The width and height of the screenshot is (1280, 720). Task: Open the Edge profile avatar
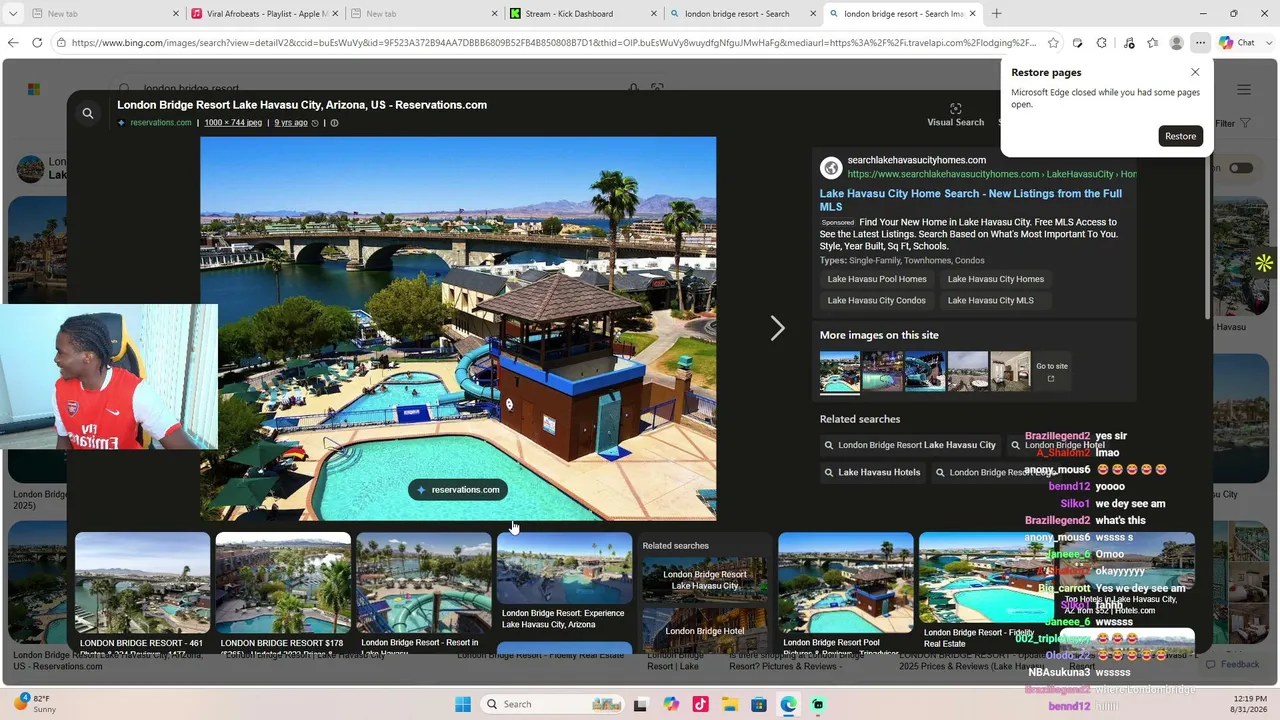pyautogui.click(x=1176, y=43)
